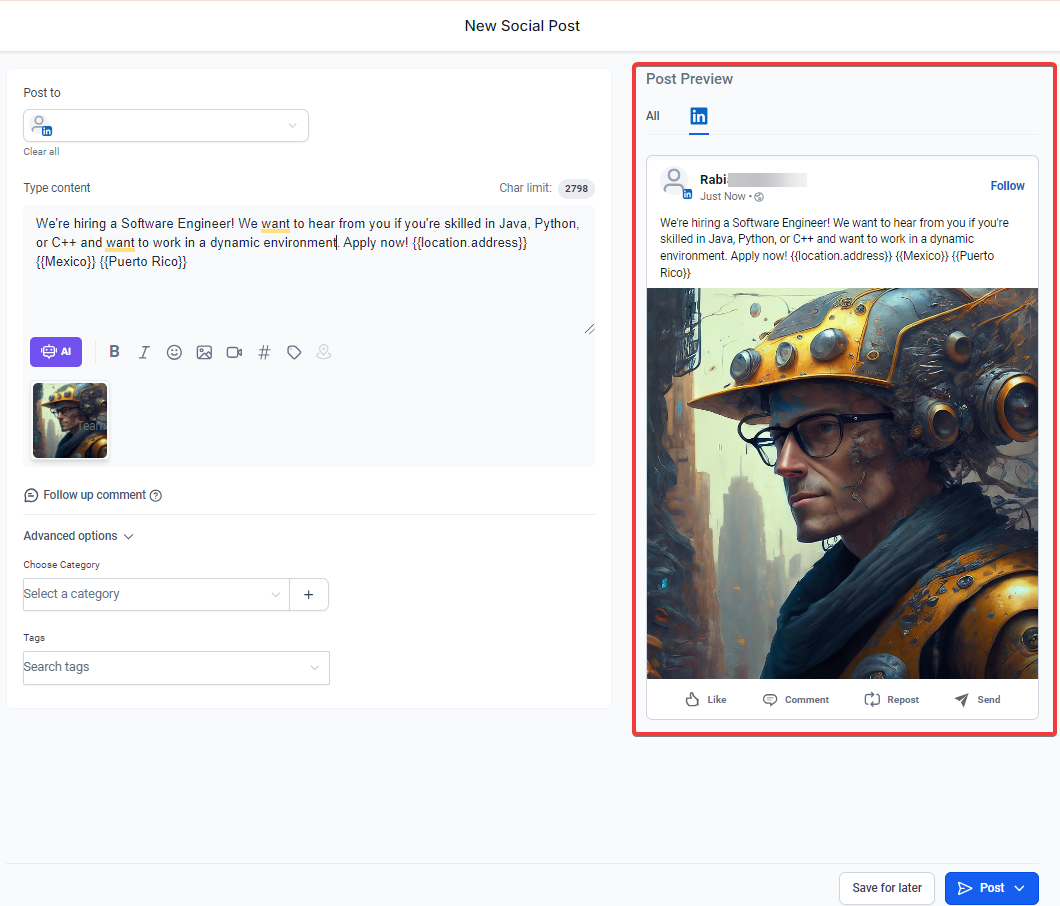Toggle italic formatting in the editor toolbar
1060x906 pixels.
144,352
